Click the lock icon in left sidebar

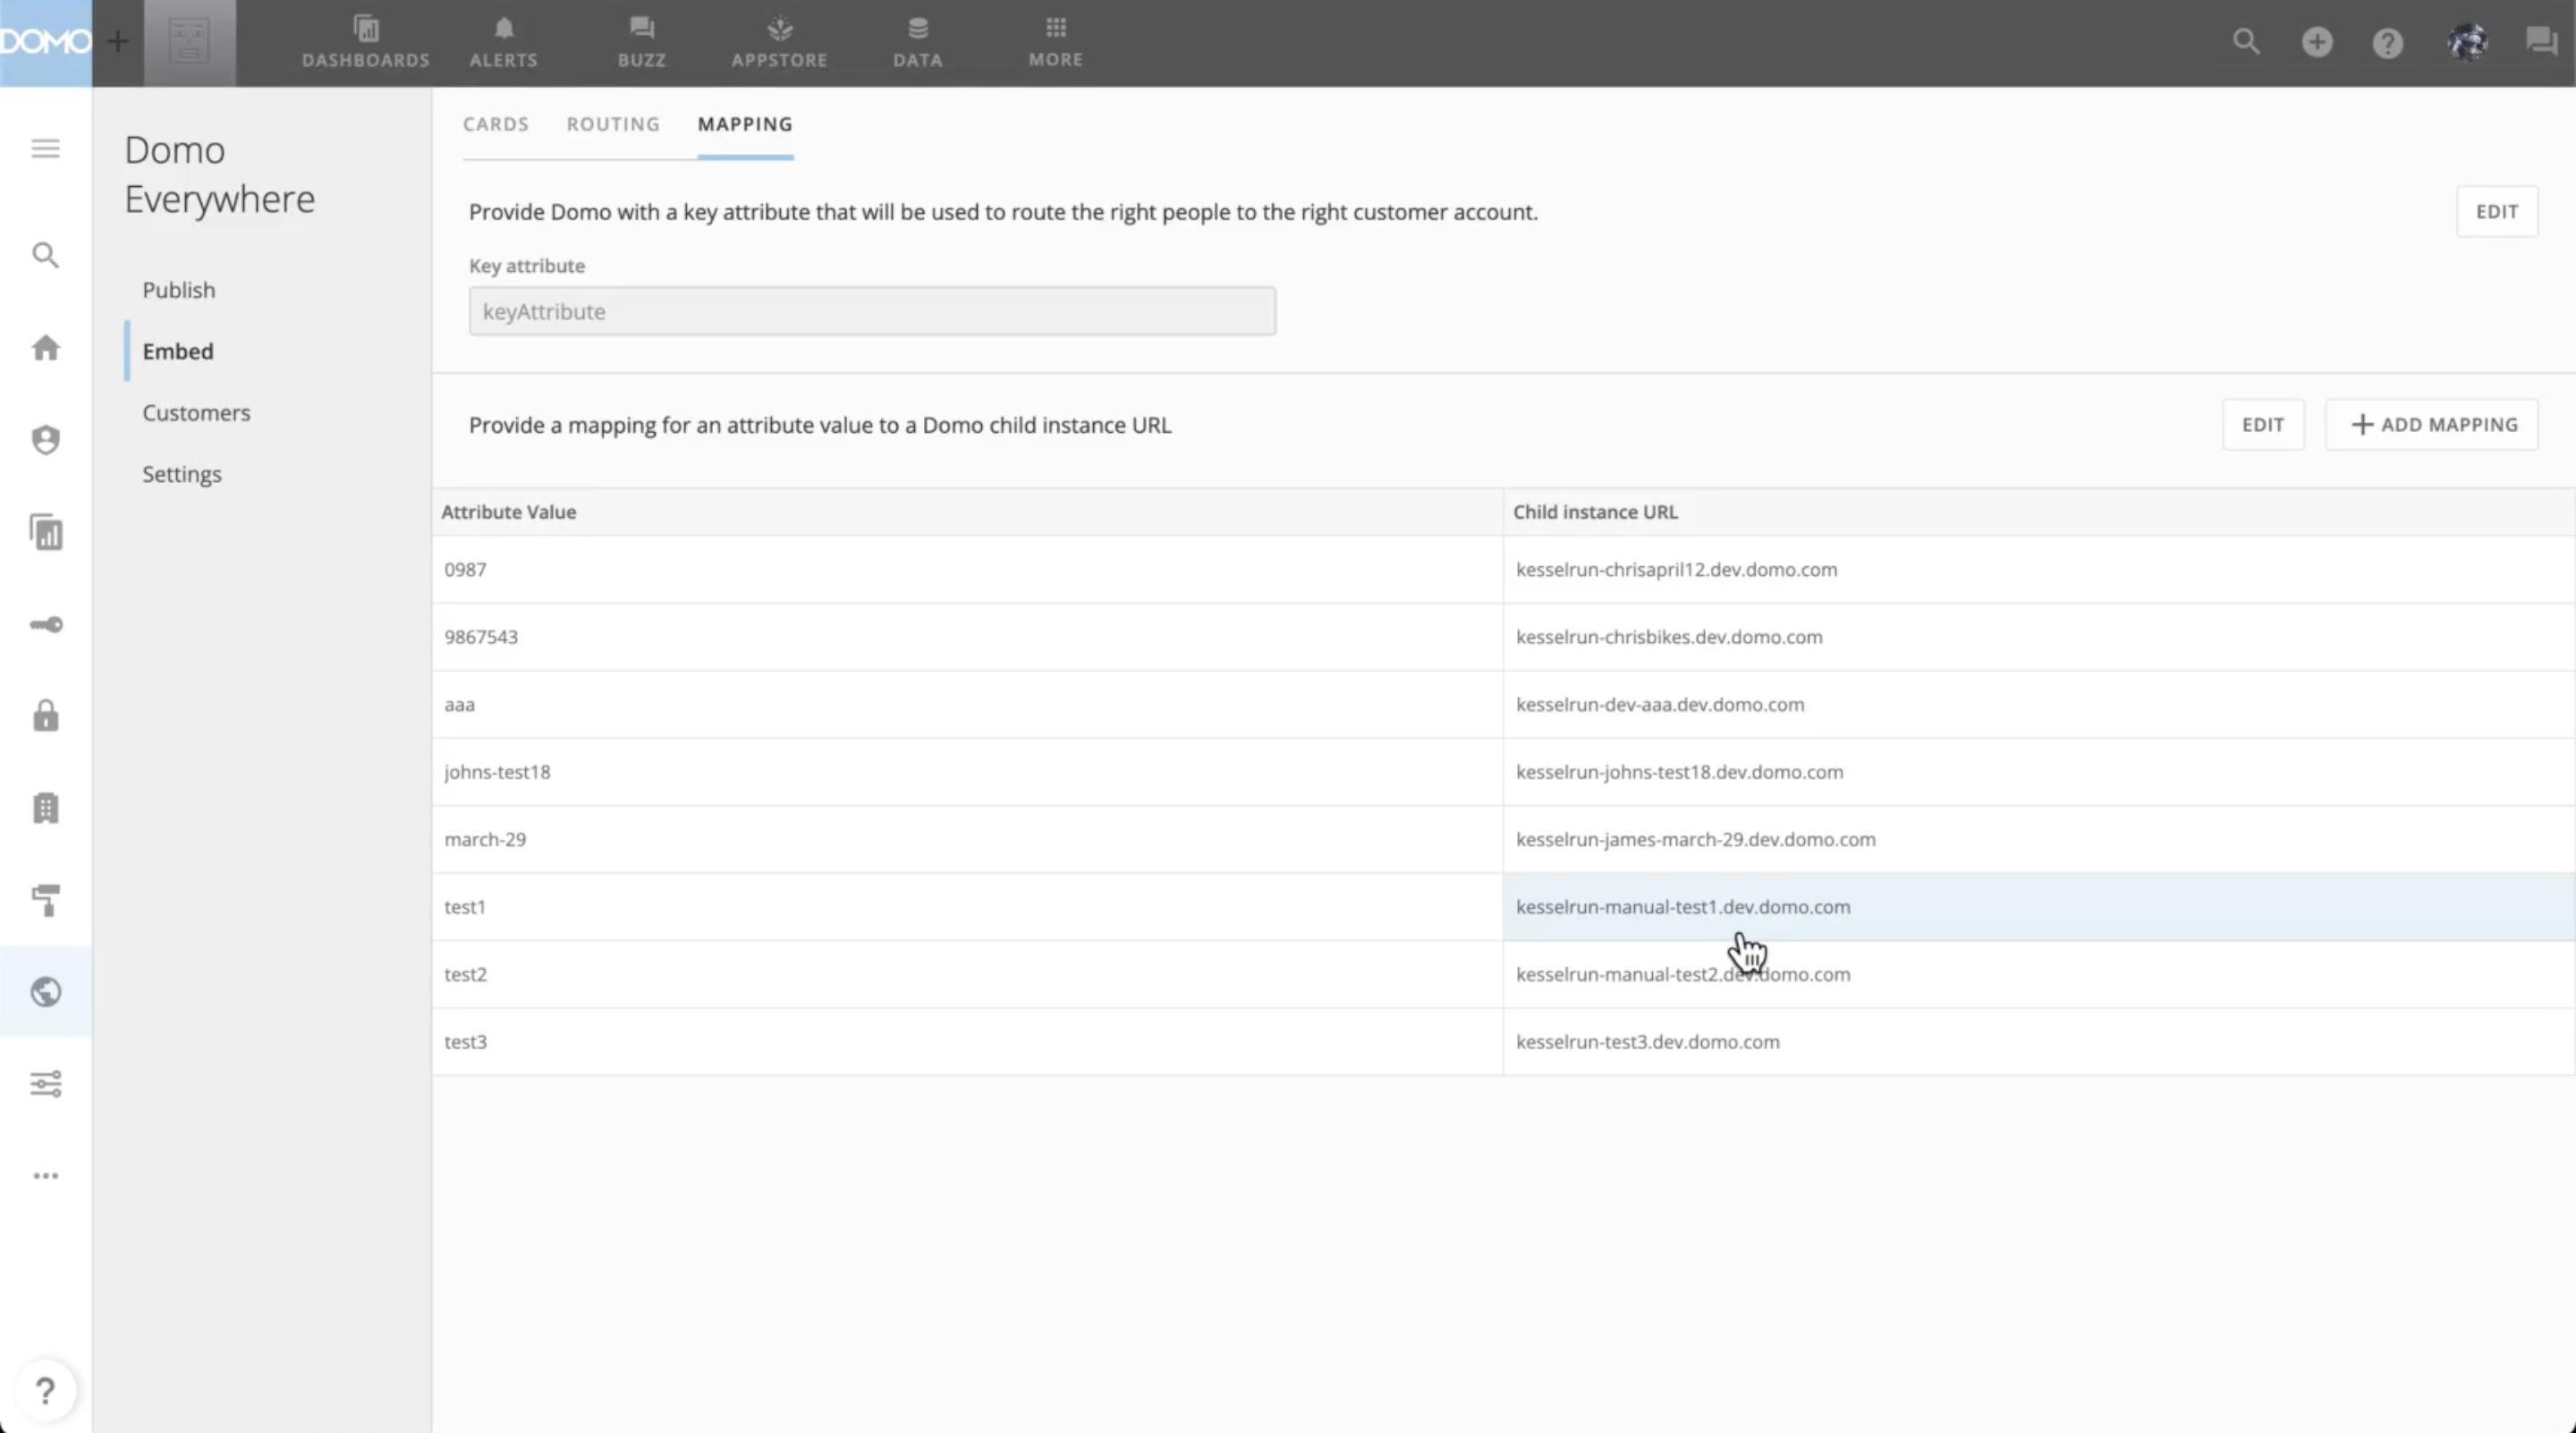pos(46,716)
